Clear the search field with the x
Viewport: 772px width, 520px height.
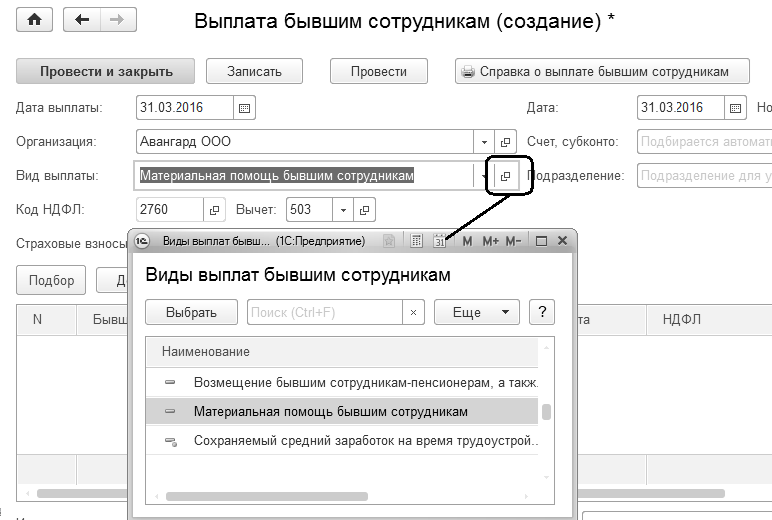[414, 312]
